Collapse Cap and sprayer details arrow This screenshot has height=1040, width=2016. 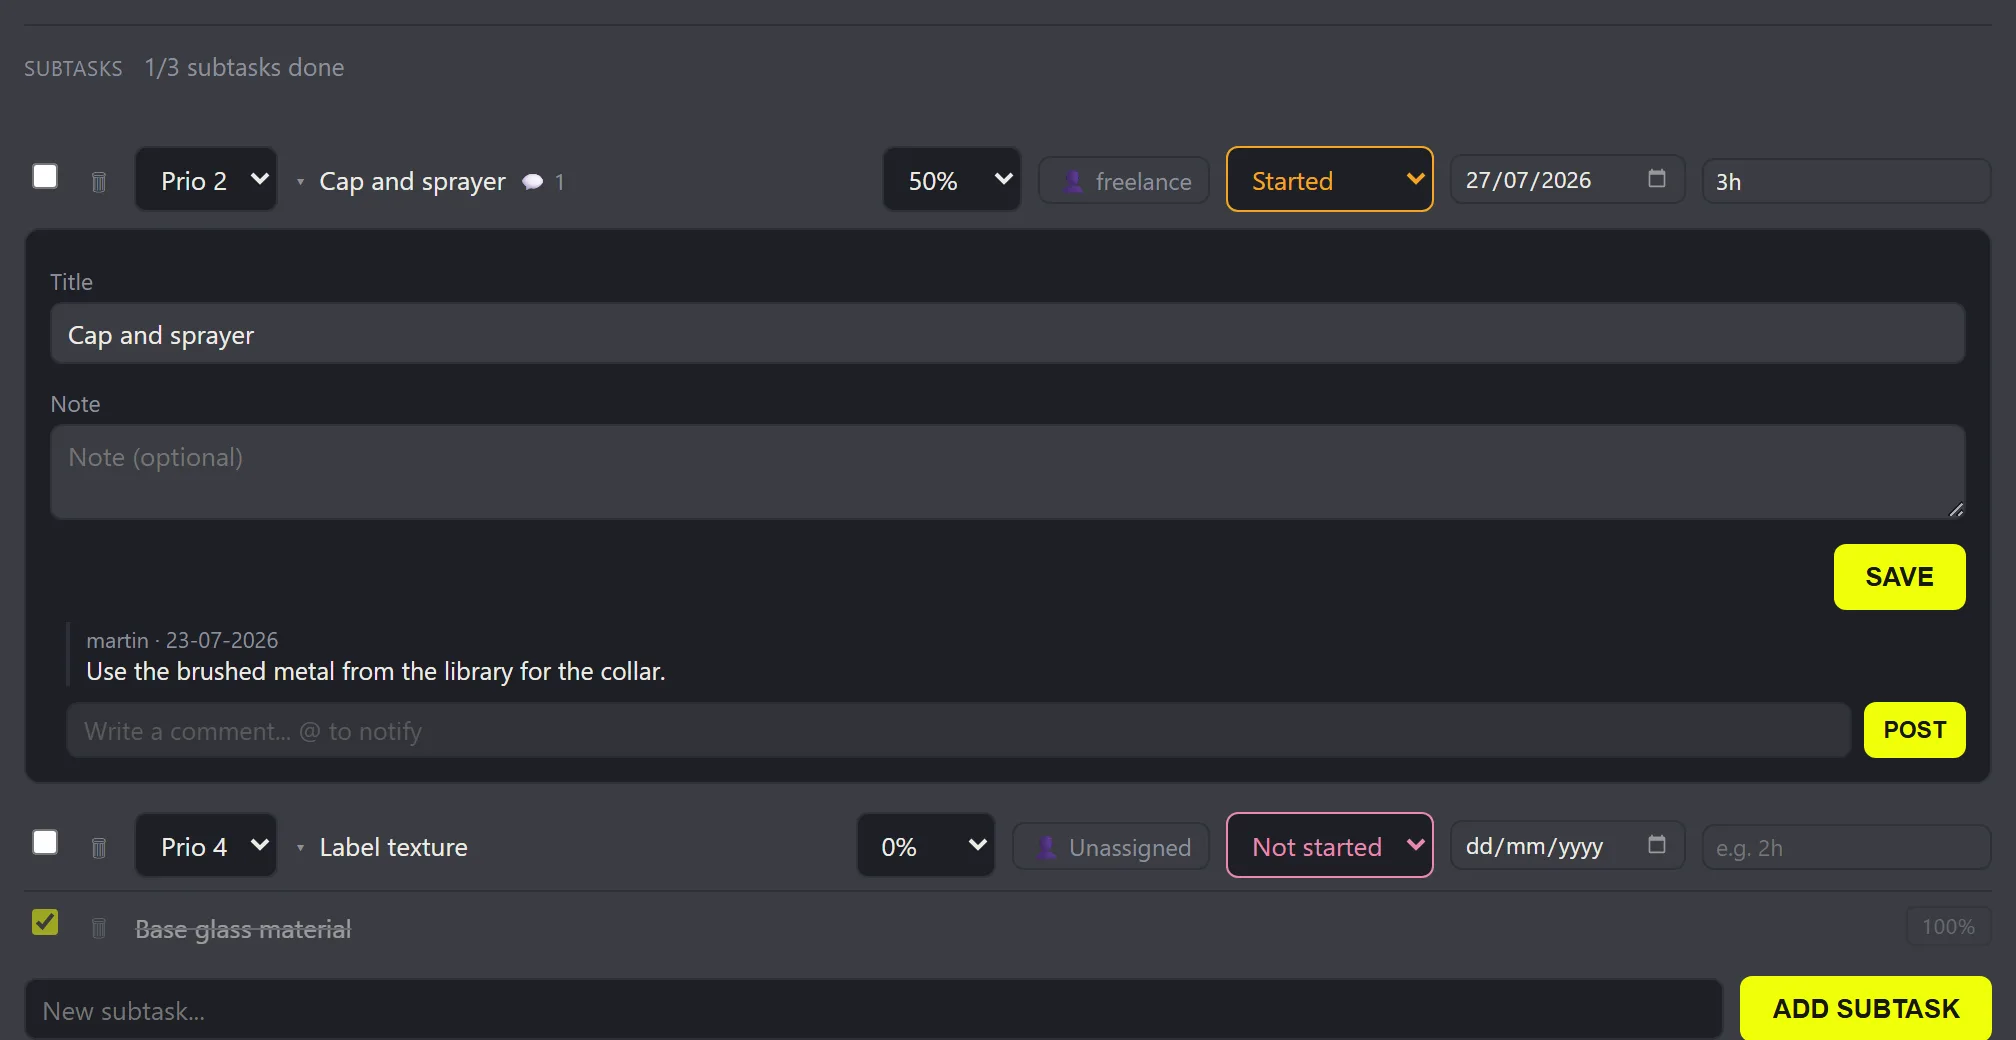(x=300, y=182)
